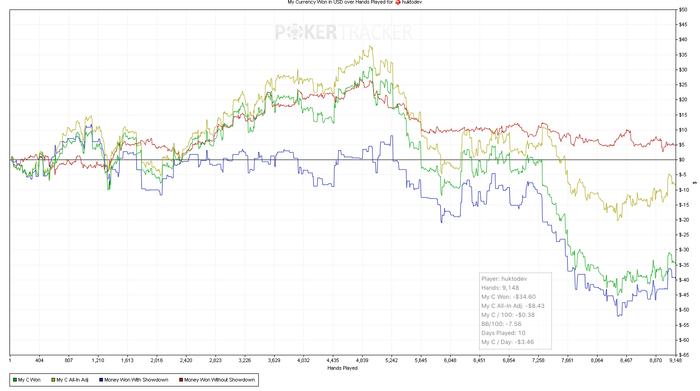Select the 'Money Won Without Showdown' legend label
The image size is (700, 391).
219,380
